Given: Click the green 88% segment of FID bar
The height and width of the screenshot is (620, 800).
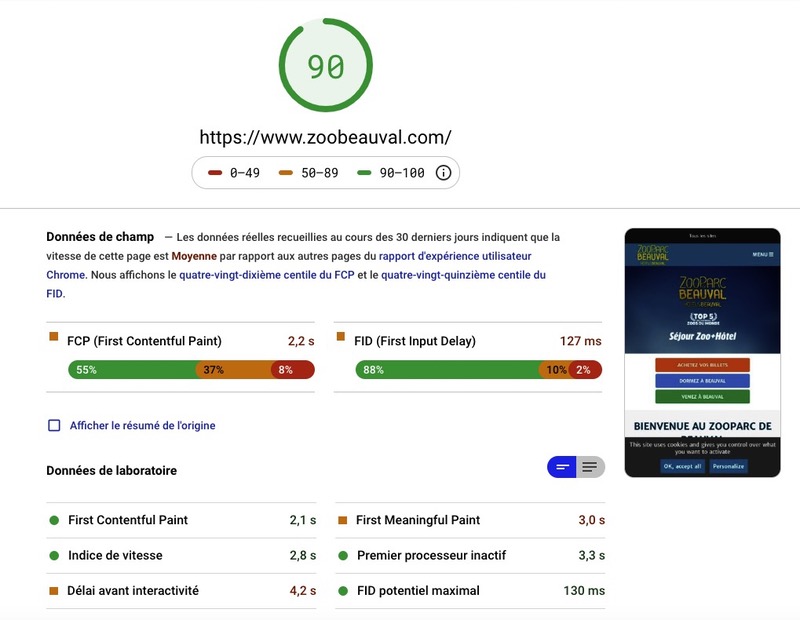Looking at the screenshot, I should (x=447, y=370).
